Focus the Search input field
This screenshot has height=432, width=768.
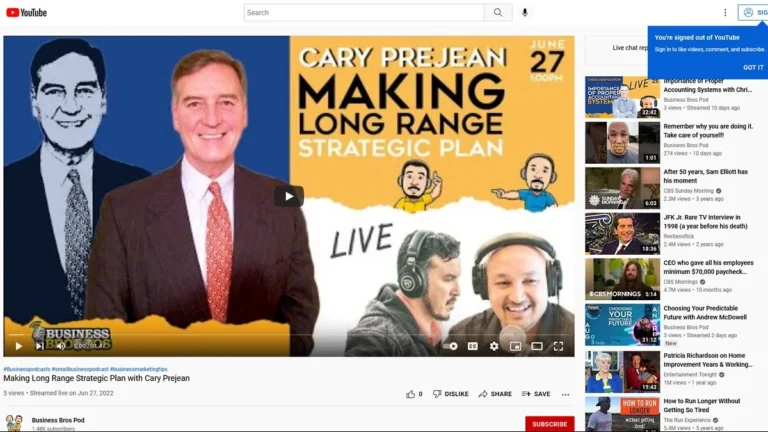[364, 13]
